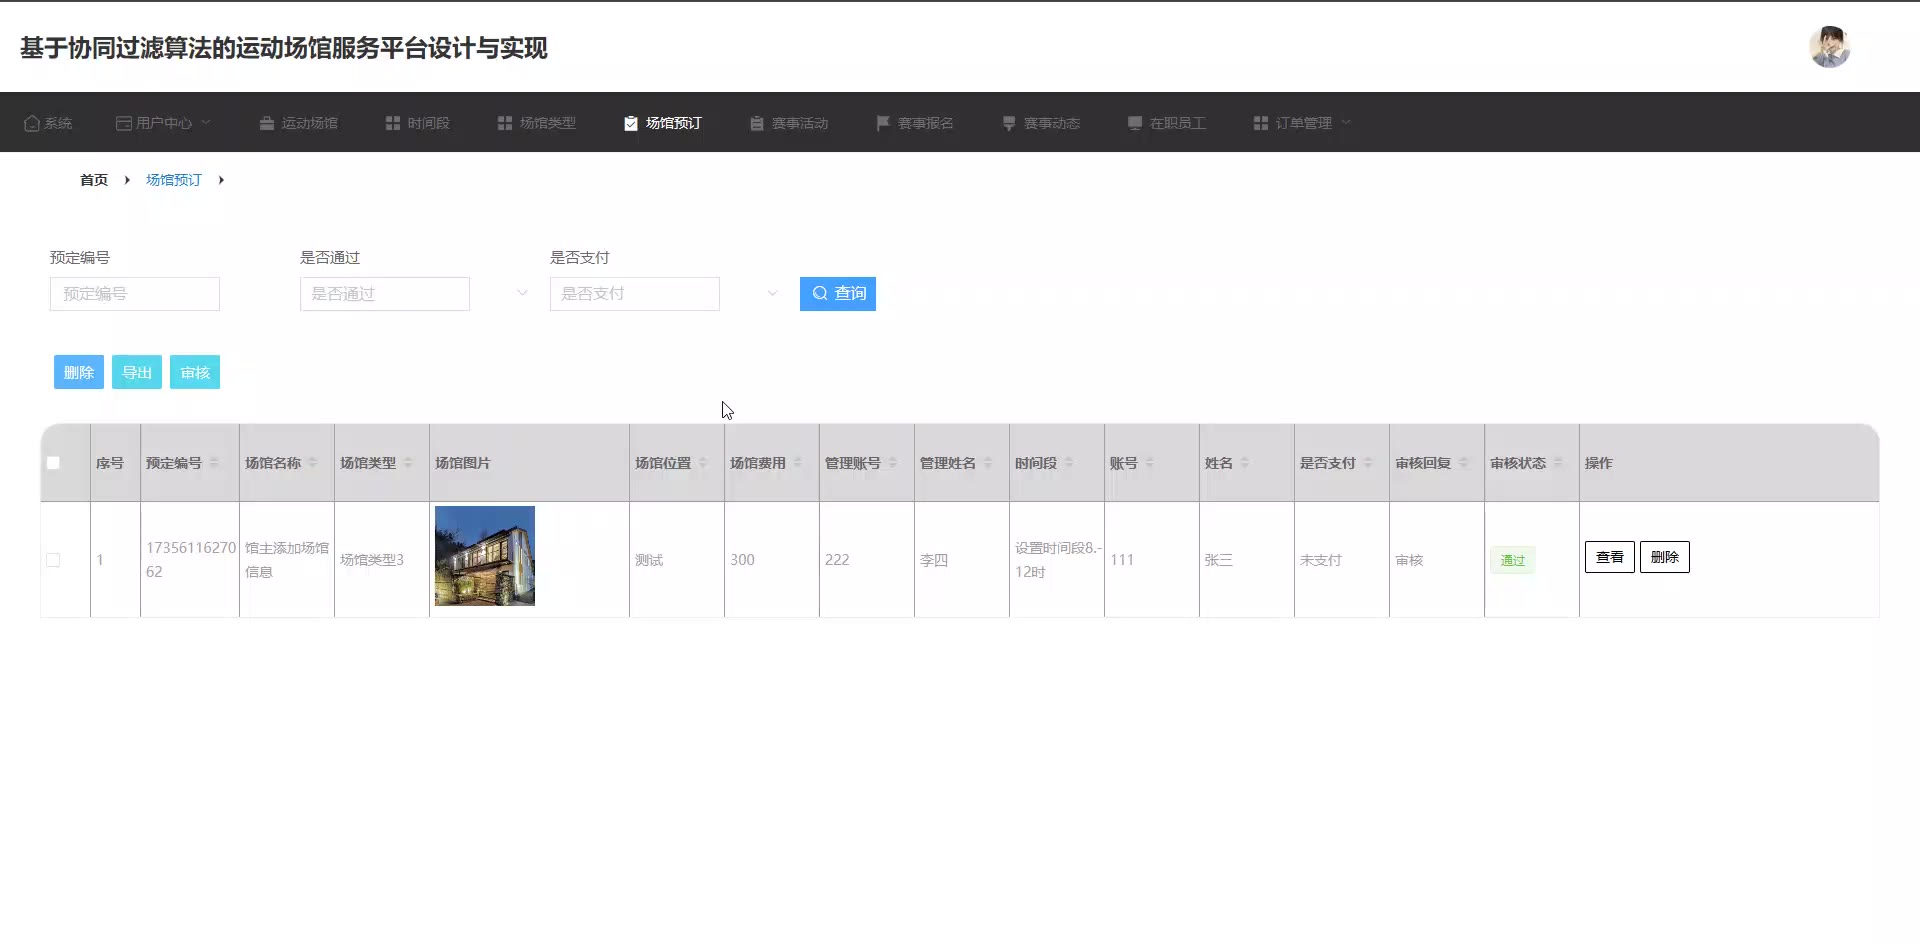Click the venue thumbnail image in the table
The height and width of the screenshot is (944, 1920).
485,556
